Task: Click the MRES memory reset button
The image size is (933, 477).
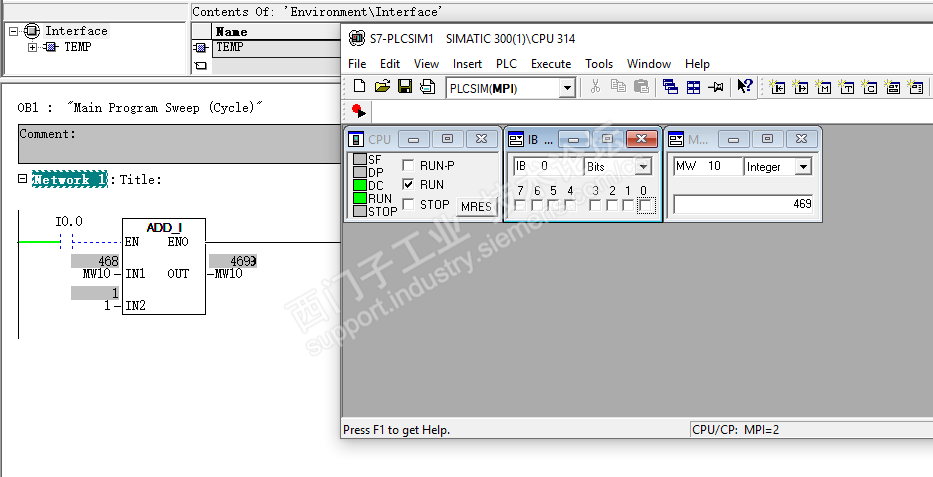Action: click(476, 206)
